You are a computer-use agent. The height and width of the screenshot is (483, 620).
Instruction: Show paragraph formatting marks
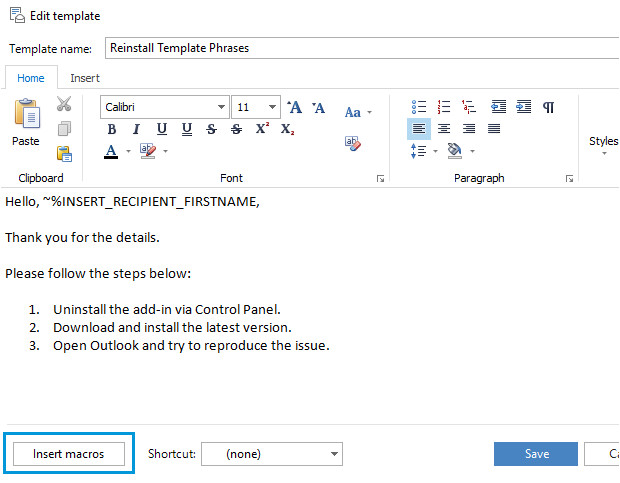click(548, 107)
